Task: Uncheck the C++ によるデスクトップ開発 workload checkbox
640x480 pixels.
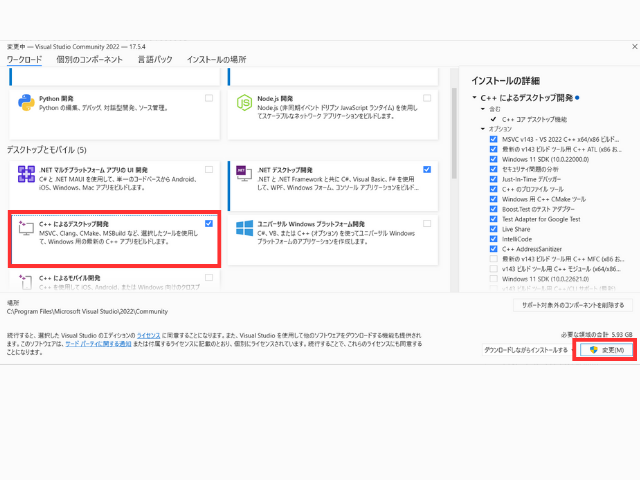Action: click(209, 223)
